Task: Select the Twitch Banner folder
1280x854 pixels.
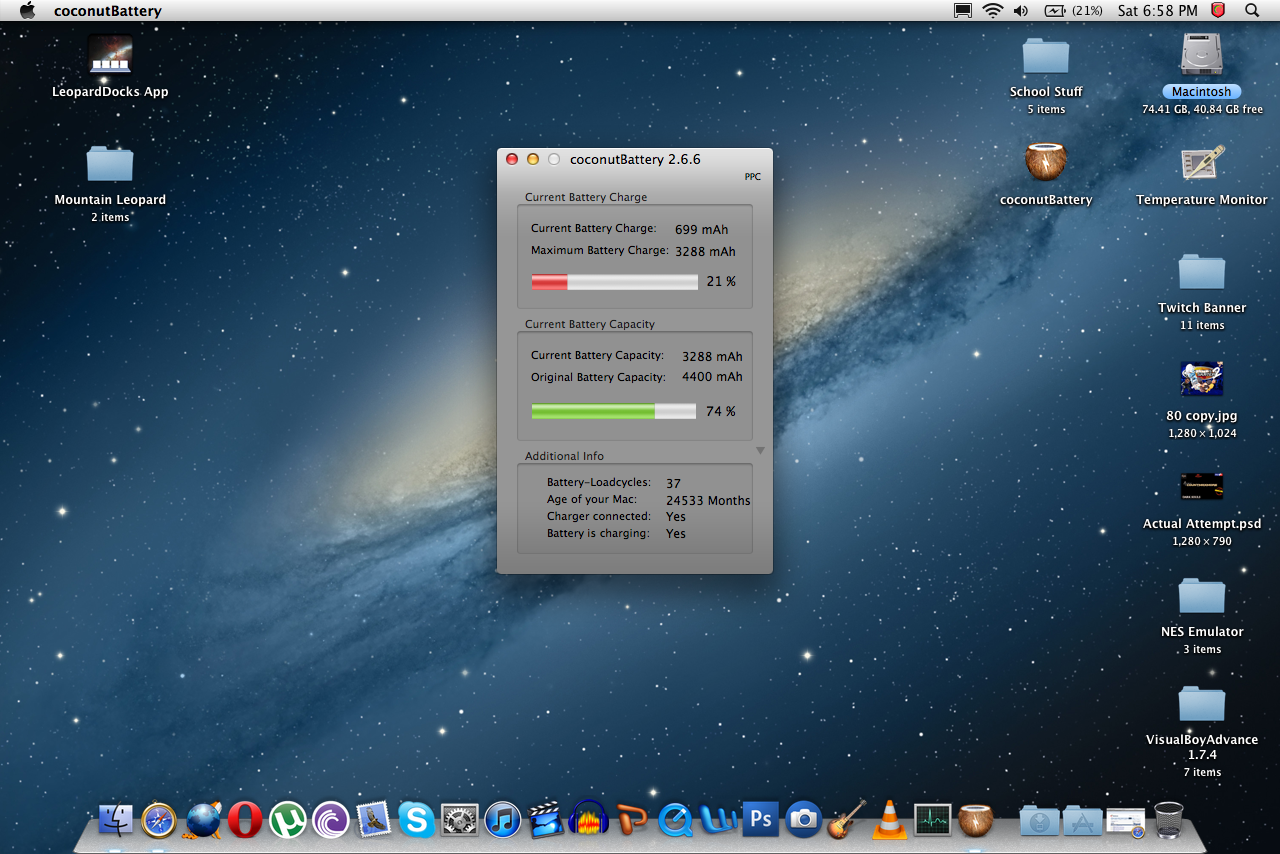Action: pyautogui.click(x=1202, y=272)
